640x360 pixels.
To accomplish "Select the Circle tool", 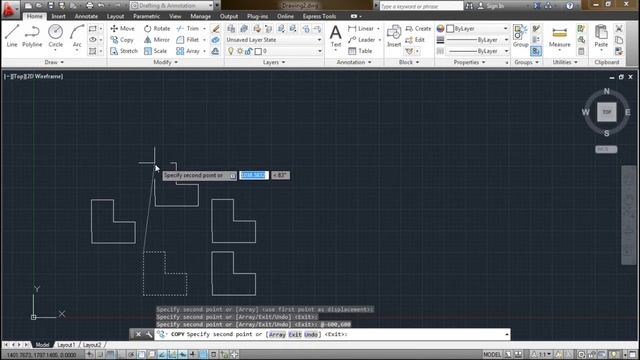I will [56, 36].
